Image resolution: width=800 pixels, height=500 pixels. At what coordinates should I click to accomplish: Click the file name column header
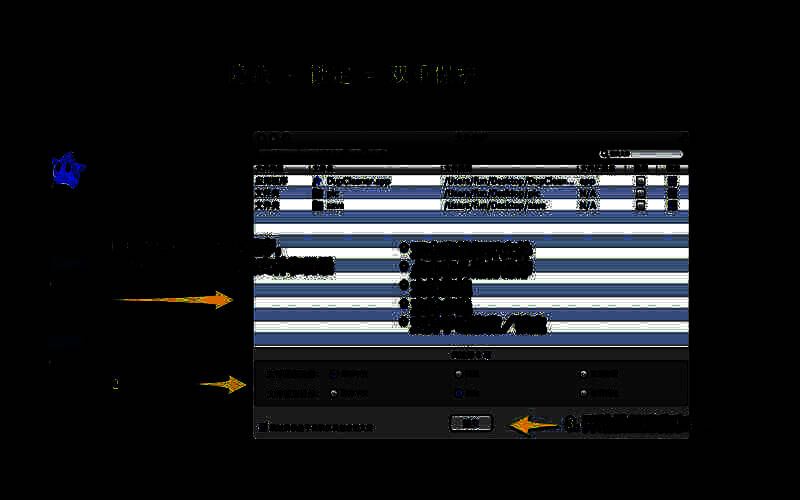(x=325, y=167)
